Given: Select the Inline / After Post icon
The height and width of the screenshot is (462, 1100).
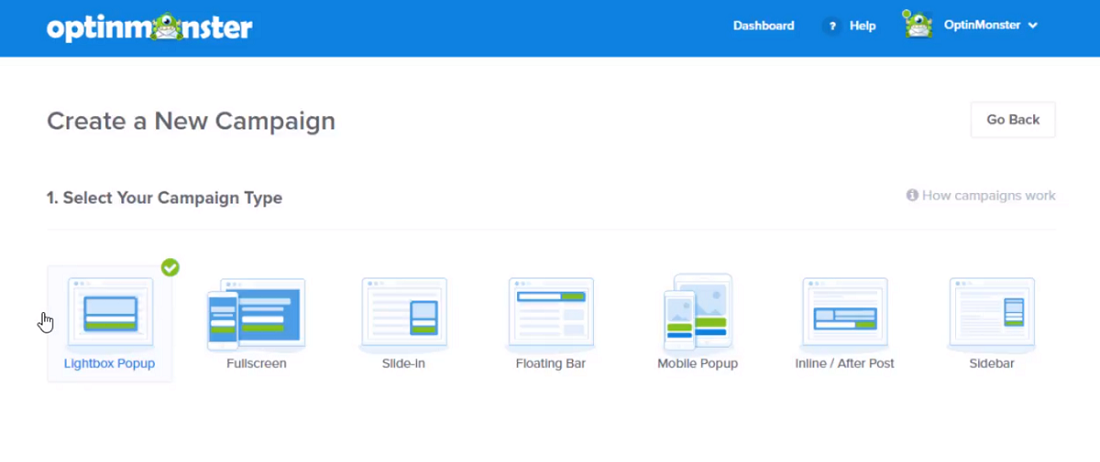Looking at the screenshot, I should tap(844, 313).
